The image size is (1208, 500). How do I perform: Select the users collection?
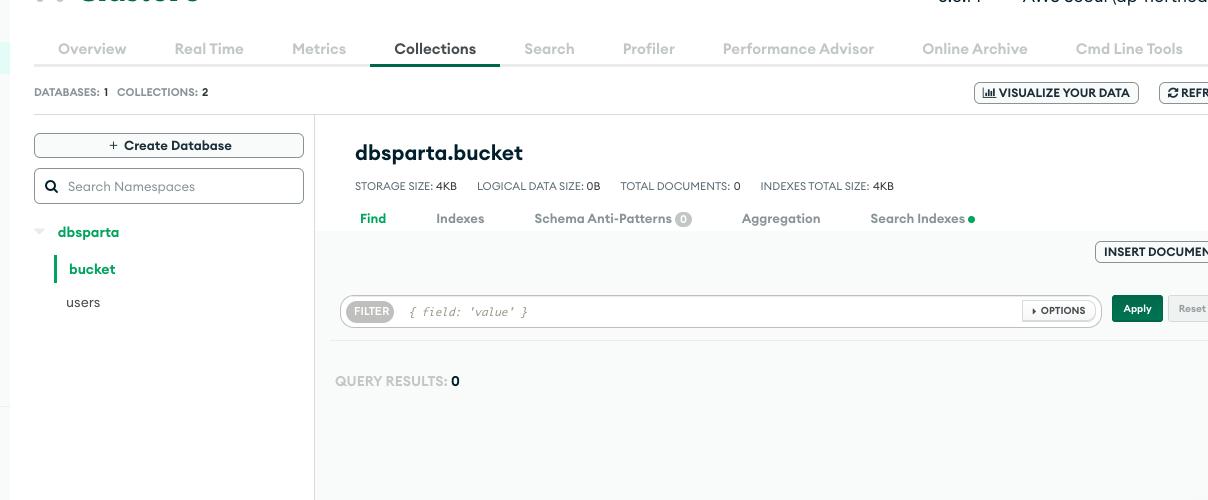(83, 302)
